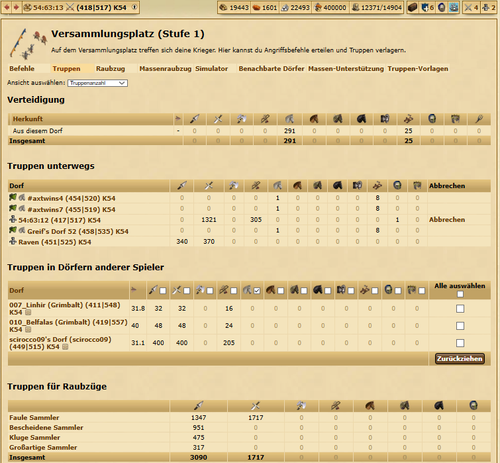Open Greif's Dorf 52 (458|535) link
This screenshot has height=463, width=500.
78,231
